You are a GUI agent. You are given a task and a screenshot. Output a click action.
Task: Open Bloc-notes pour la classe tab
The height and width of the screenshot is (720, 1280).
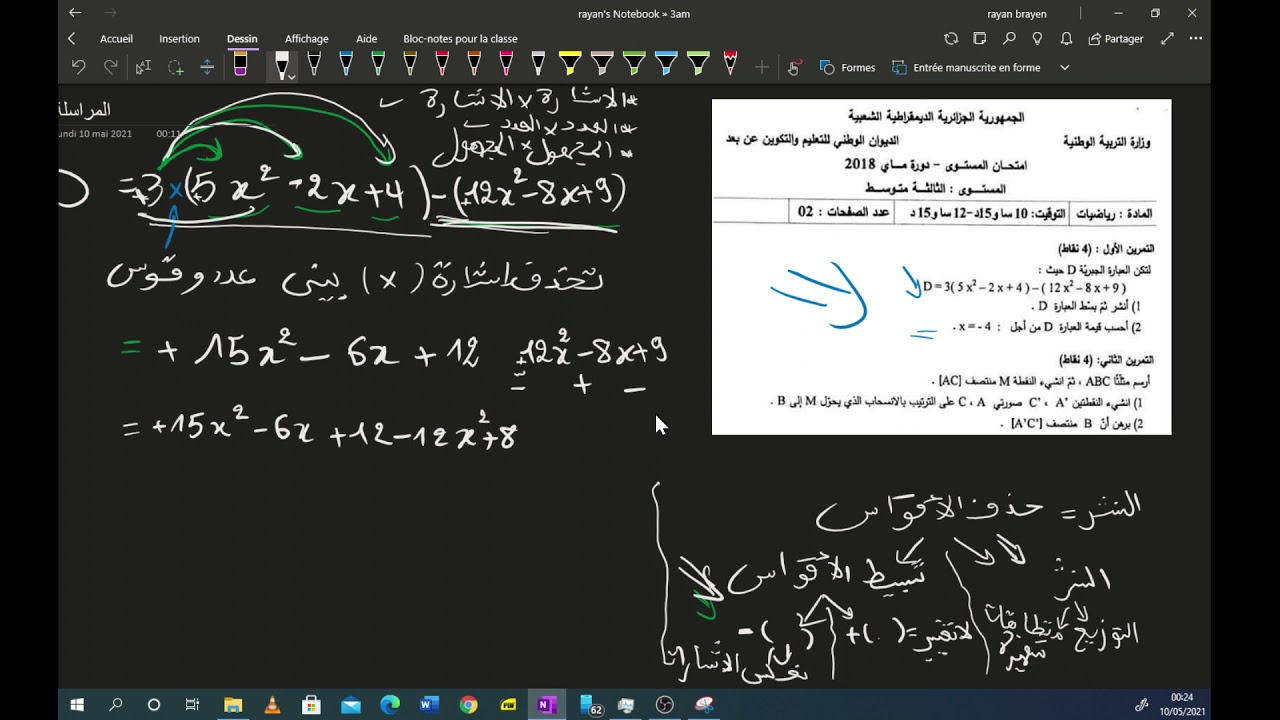point(460,39)
